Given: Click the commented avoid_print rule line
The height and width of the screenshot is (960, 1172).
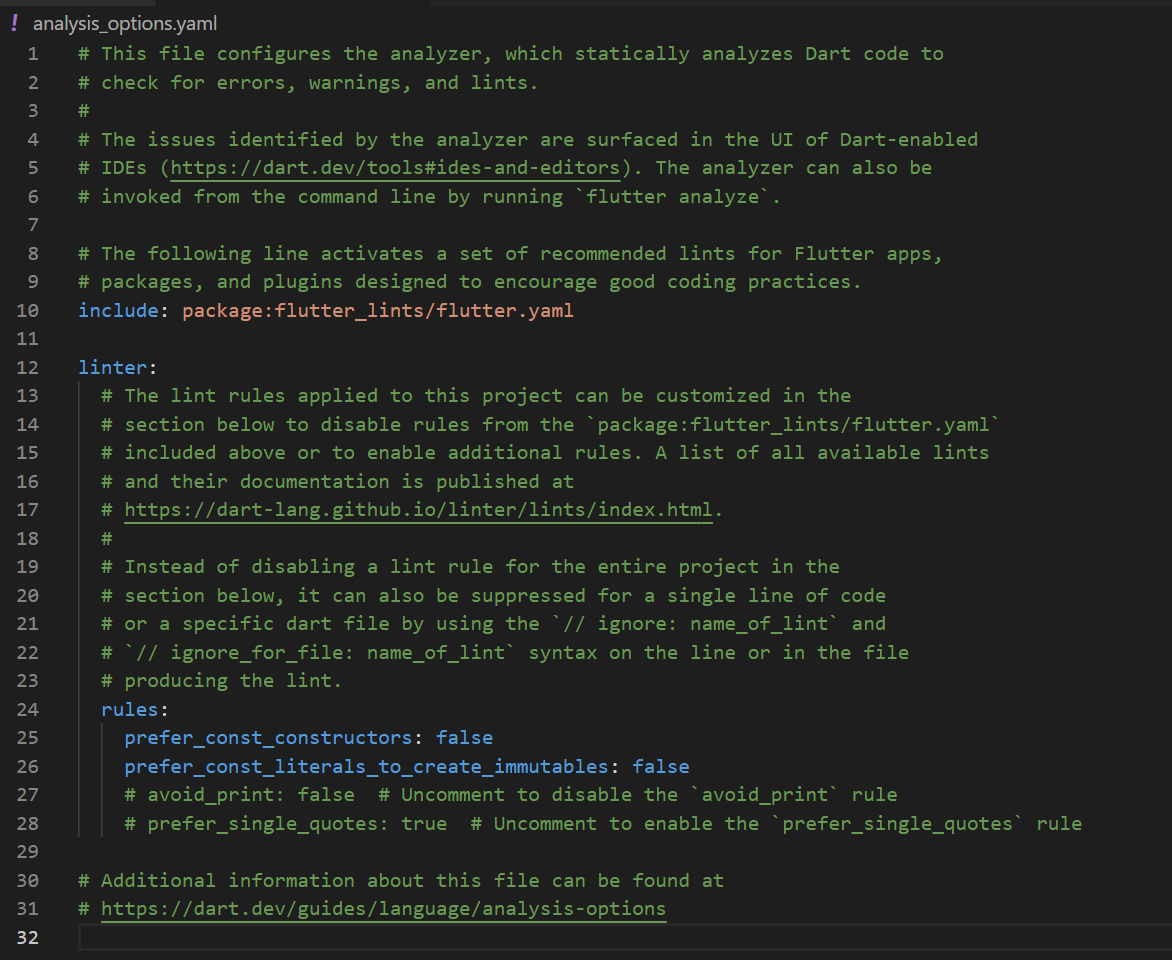Looking at the screenshot, I should click(511, 795).
